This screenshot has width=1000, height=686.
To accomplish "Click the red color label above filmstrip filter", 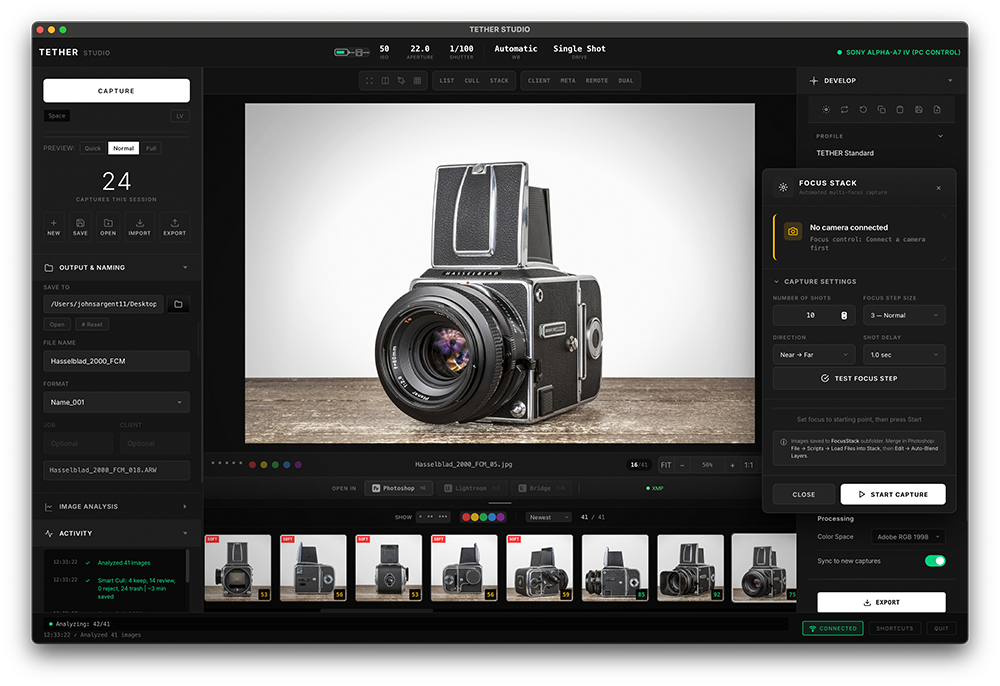I will point(466,517).
